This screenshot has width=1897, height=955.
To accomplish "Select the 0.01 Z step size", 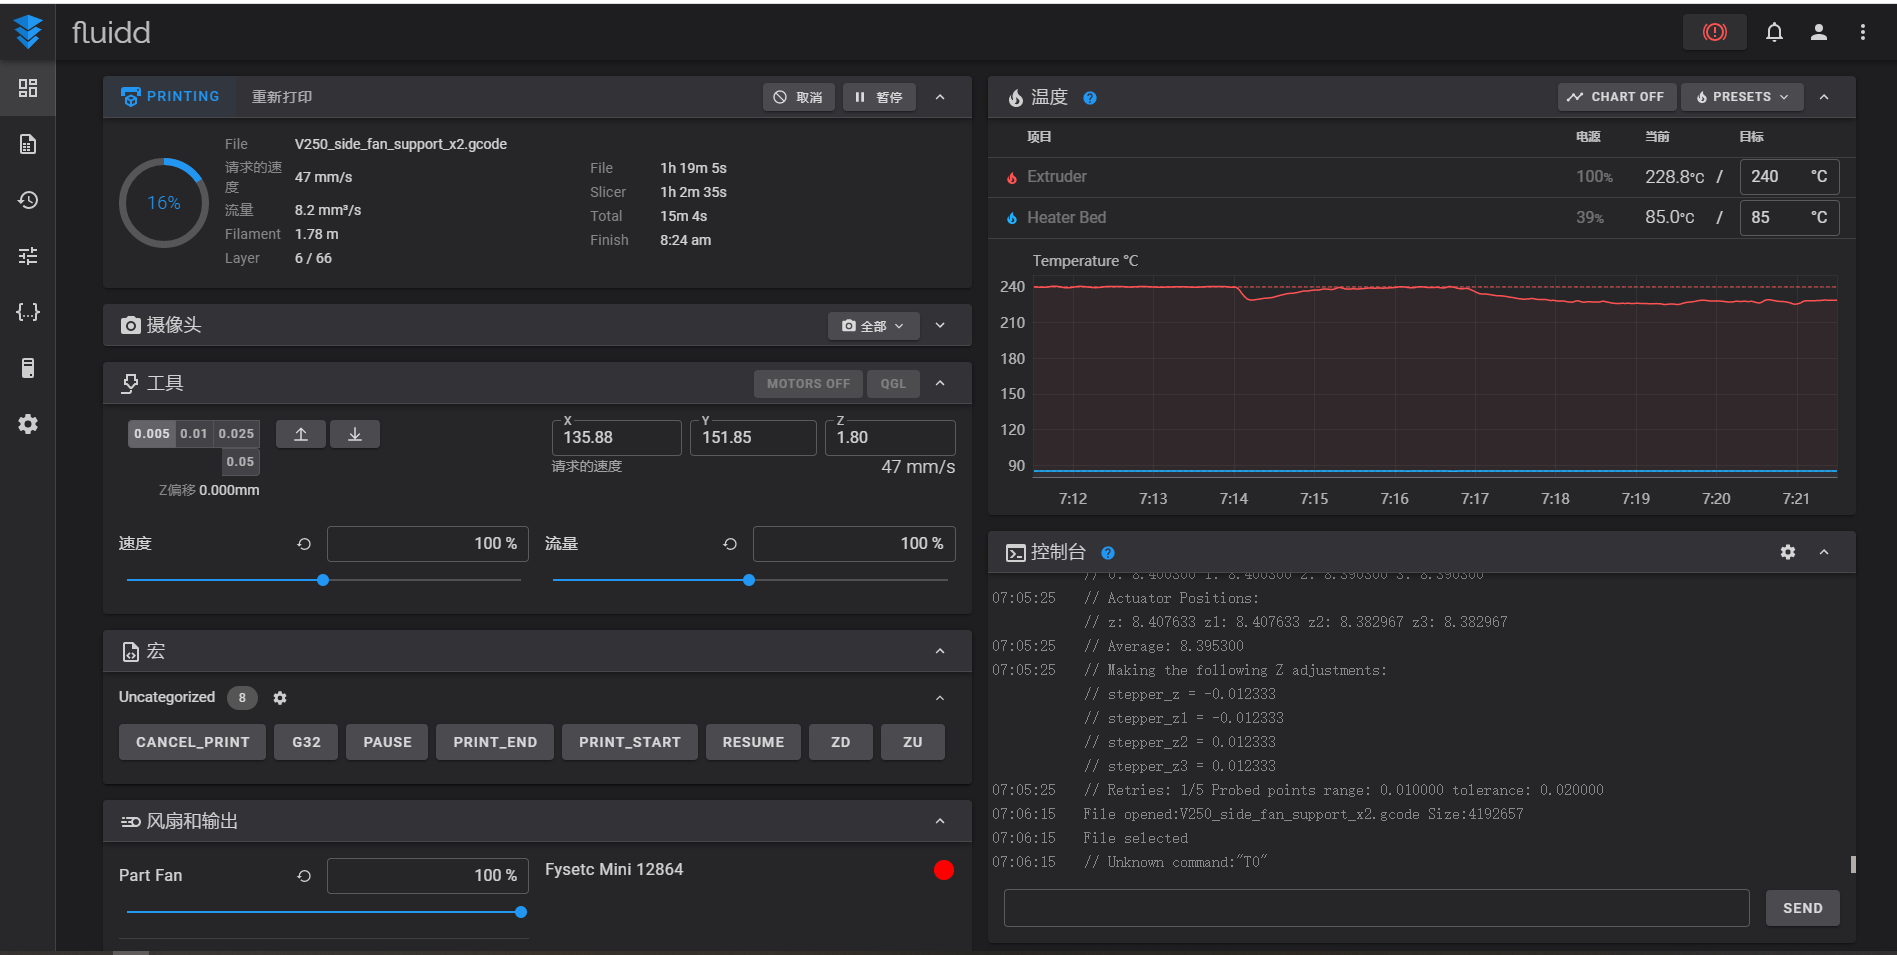I will coord(194,434).
